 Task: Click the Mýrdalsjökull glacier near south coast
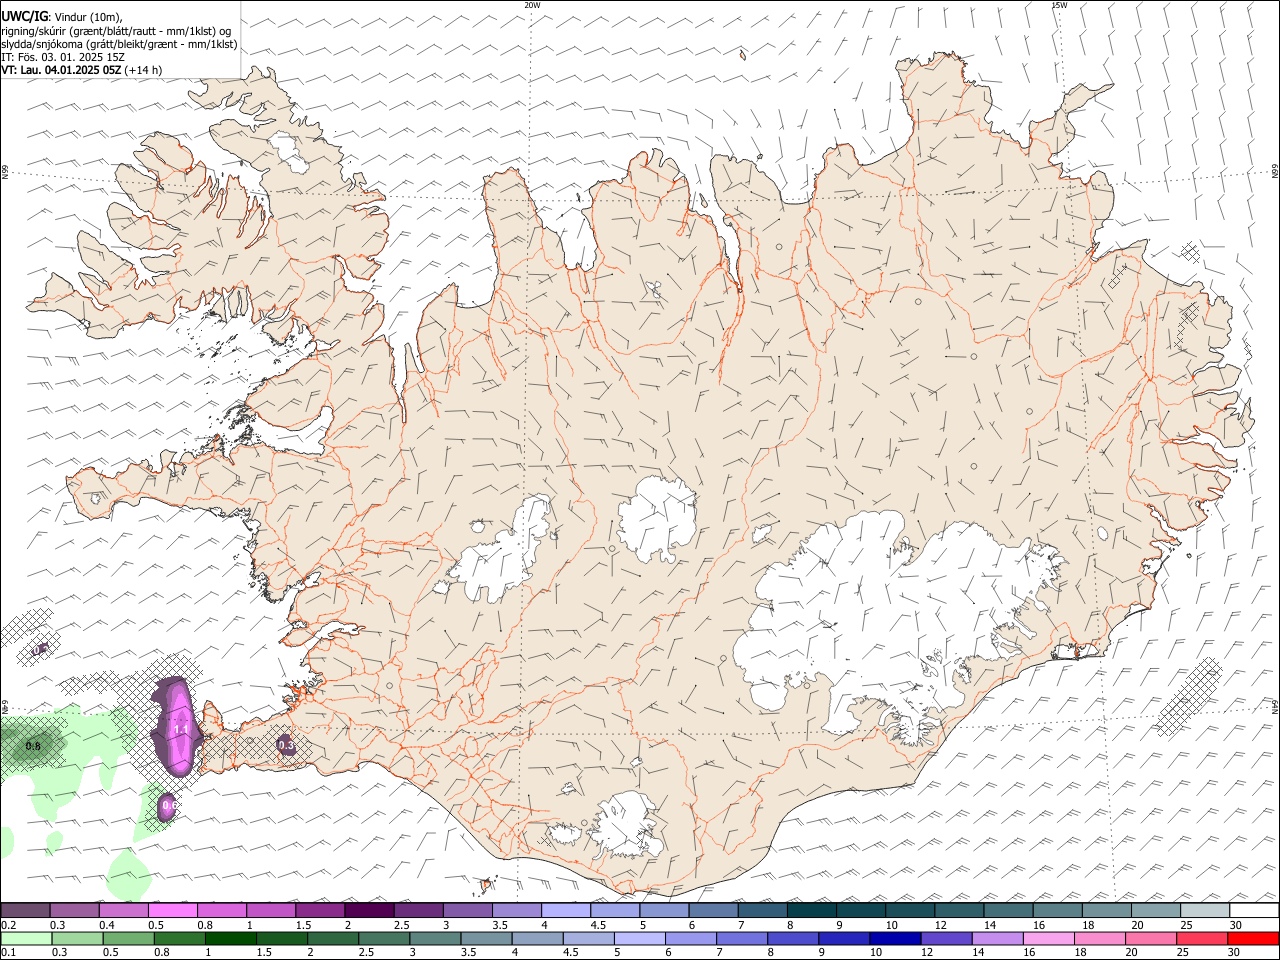point(626,827)
